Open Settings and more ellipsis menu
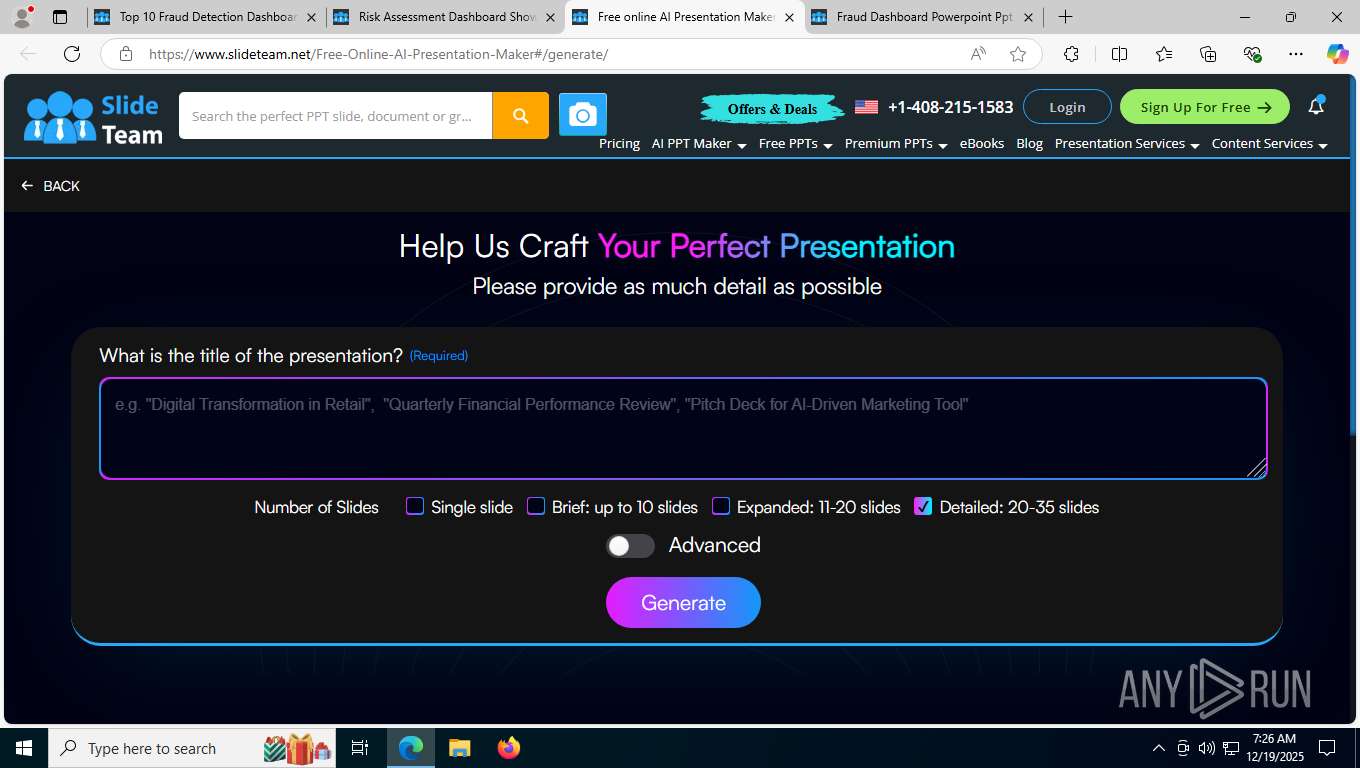 pos(1296,54)
